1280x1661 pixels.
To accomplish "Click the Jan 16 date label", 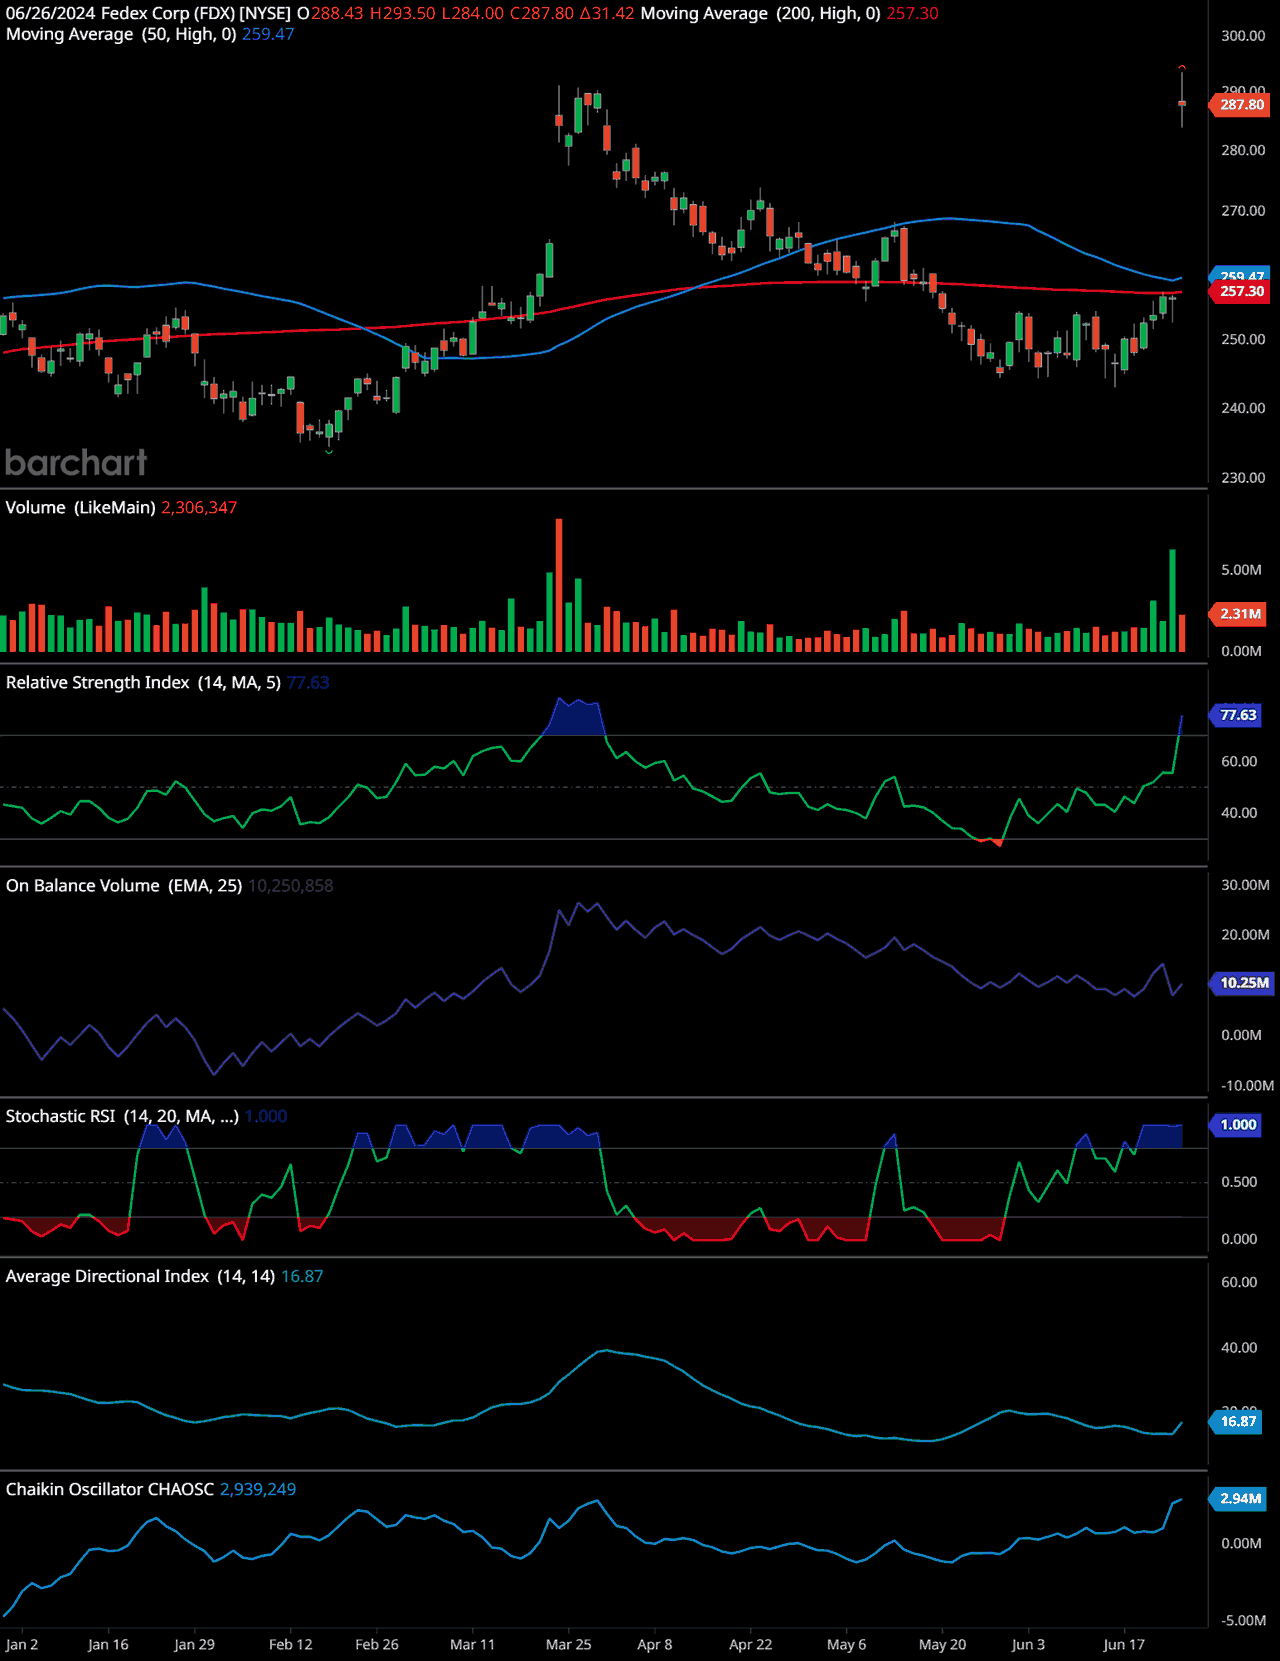I will coord(108,1644).
